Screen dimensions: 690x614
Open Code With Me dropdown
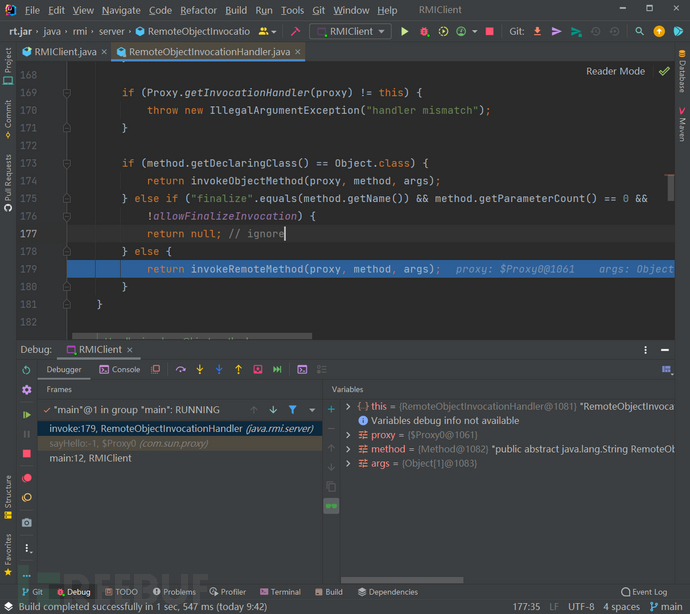[x=267, y=31]
